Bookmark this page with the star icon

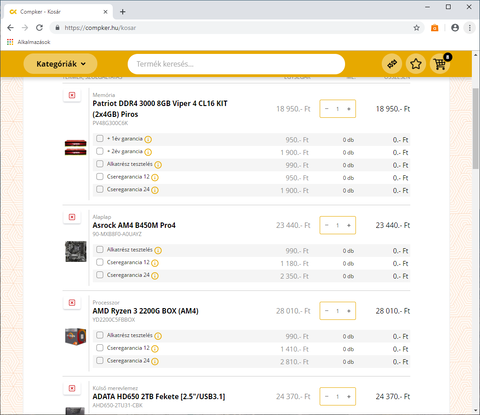[416, 28]
